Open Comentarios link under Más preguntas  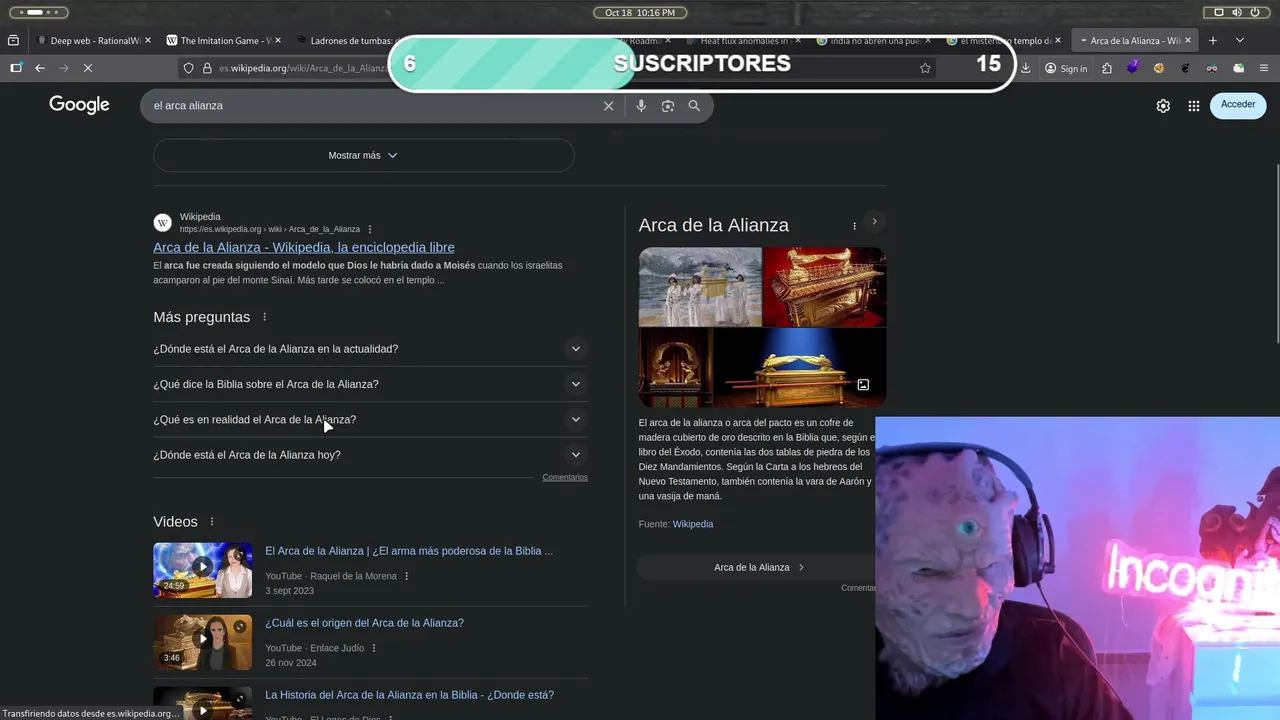[x=565, y=477]
